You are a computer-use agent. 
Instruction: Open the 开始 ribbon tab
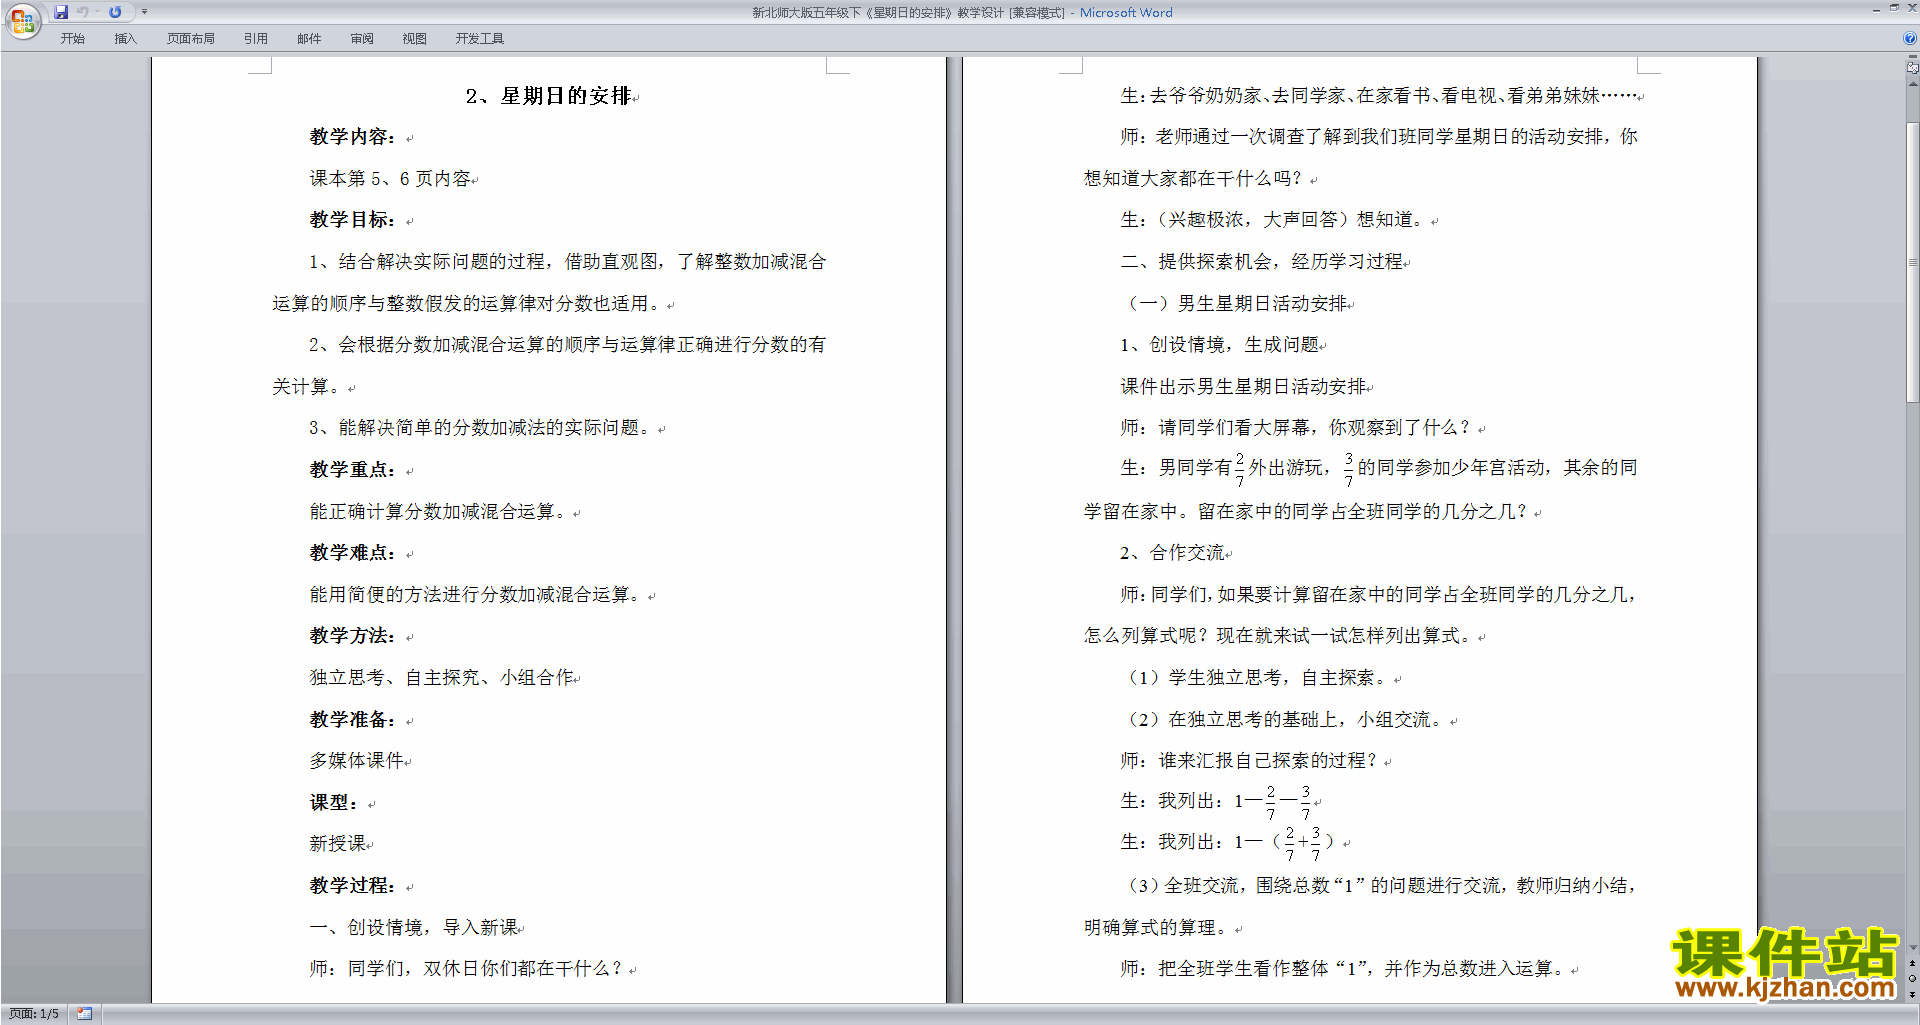[x=72, y=39]
